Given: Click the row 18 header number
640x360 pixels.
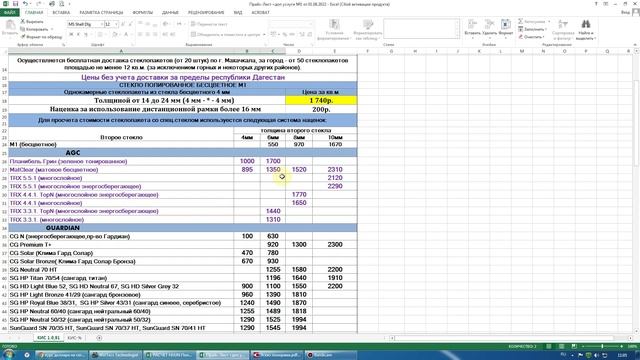Looking at the screenshot, I should coord(4,101).
